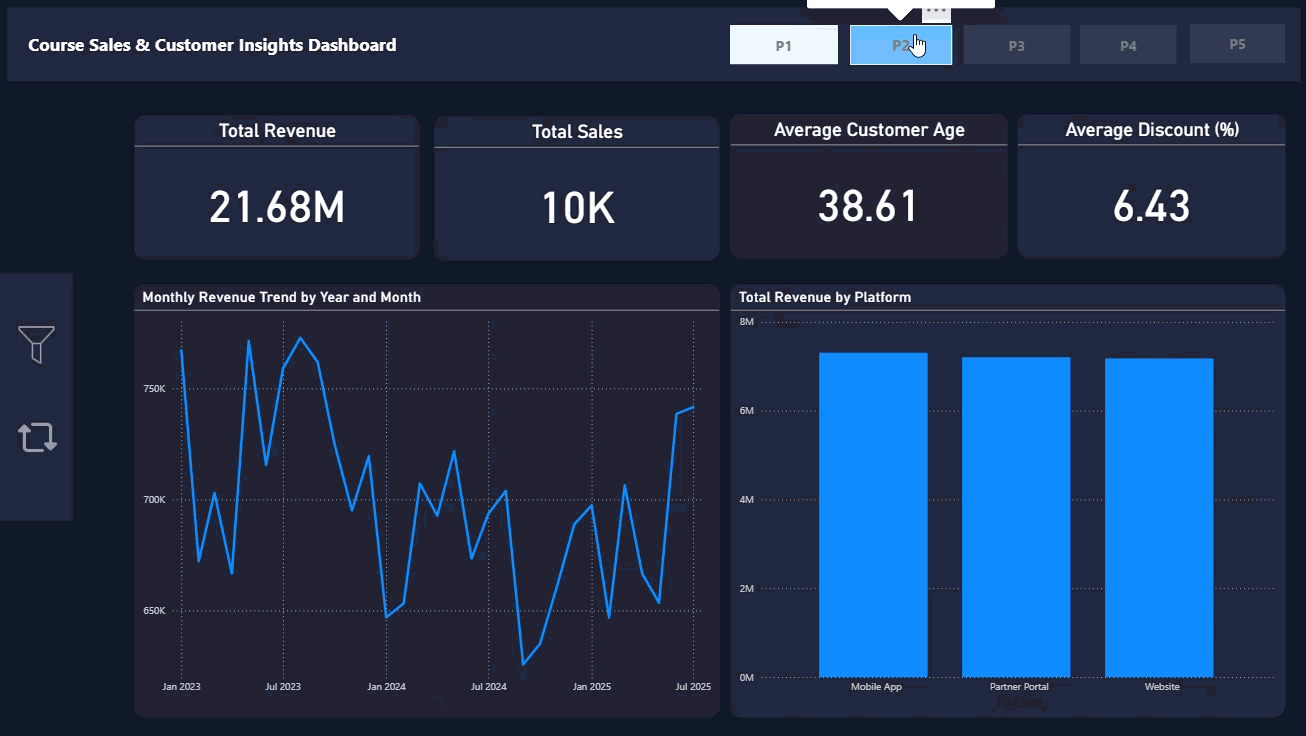Click the Mobile App axis label
The image size is (1306, 736).
(876, 687)
